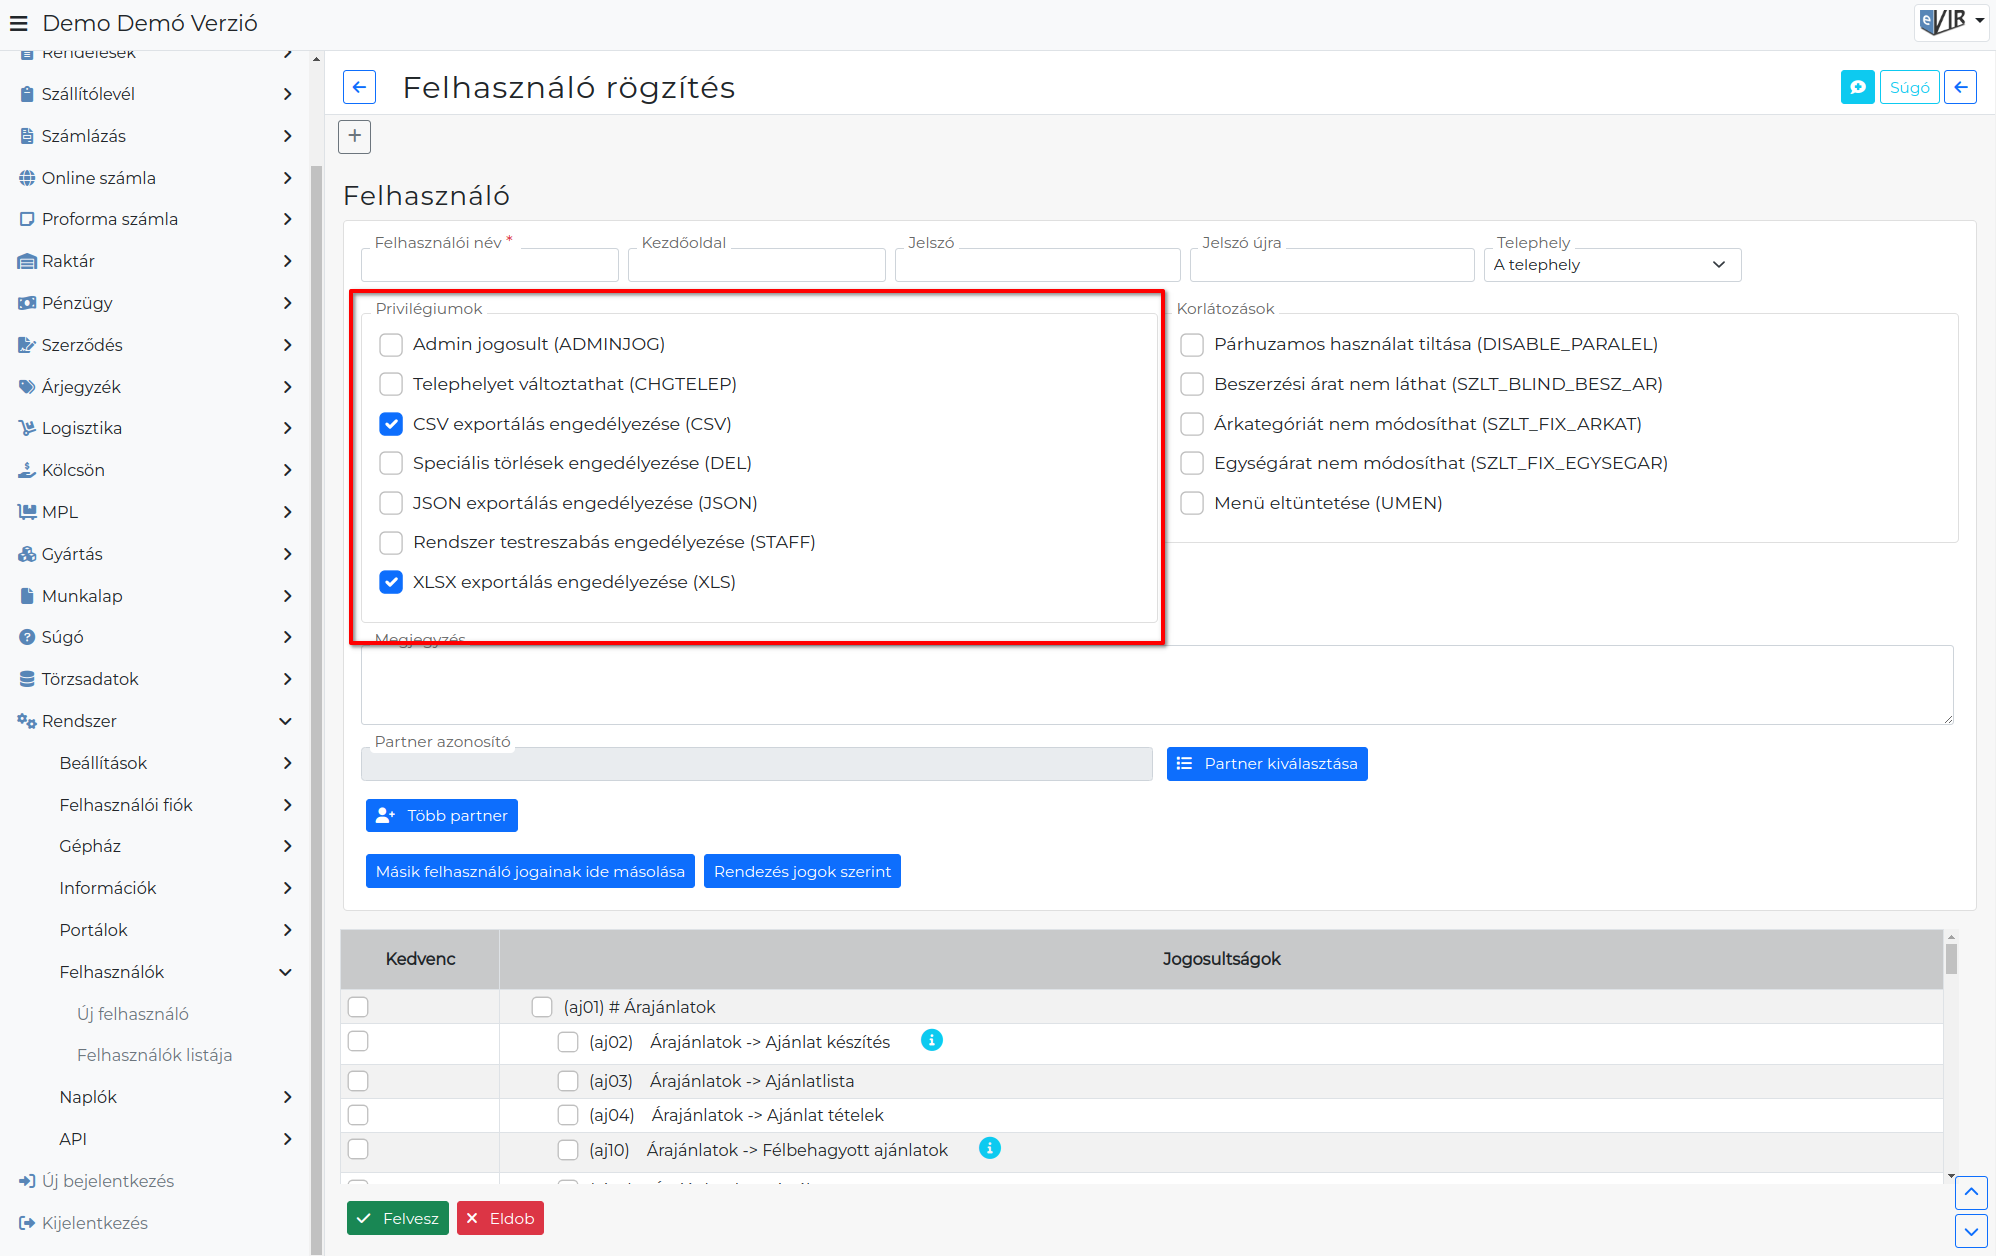Screen dimensions: 1996x1256
Task: Open Felhasználók listája in the sidebar
Action: (x=154, y=1055)
